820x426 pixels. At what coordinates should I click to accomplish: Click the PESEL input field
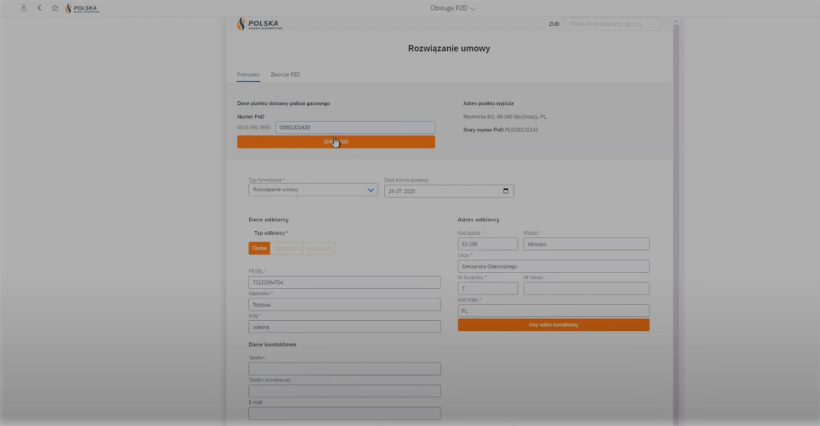coord(344,282)
